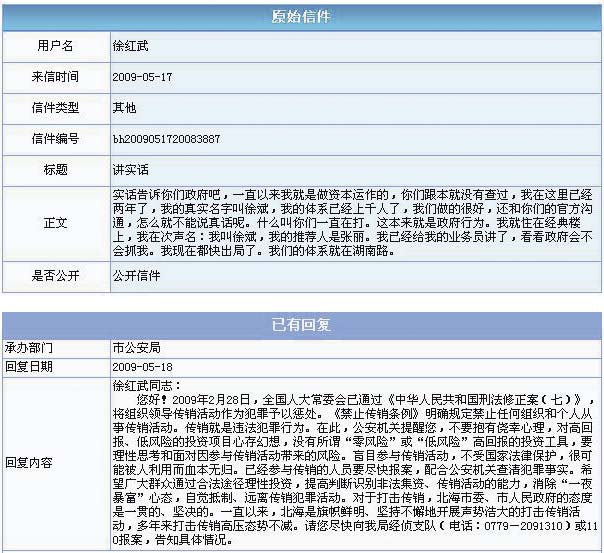The height and width of the screenshot is (553, 604).
Task: Click the 信件类型 label
Action: pyautogui.click(x=56, y=107)
